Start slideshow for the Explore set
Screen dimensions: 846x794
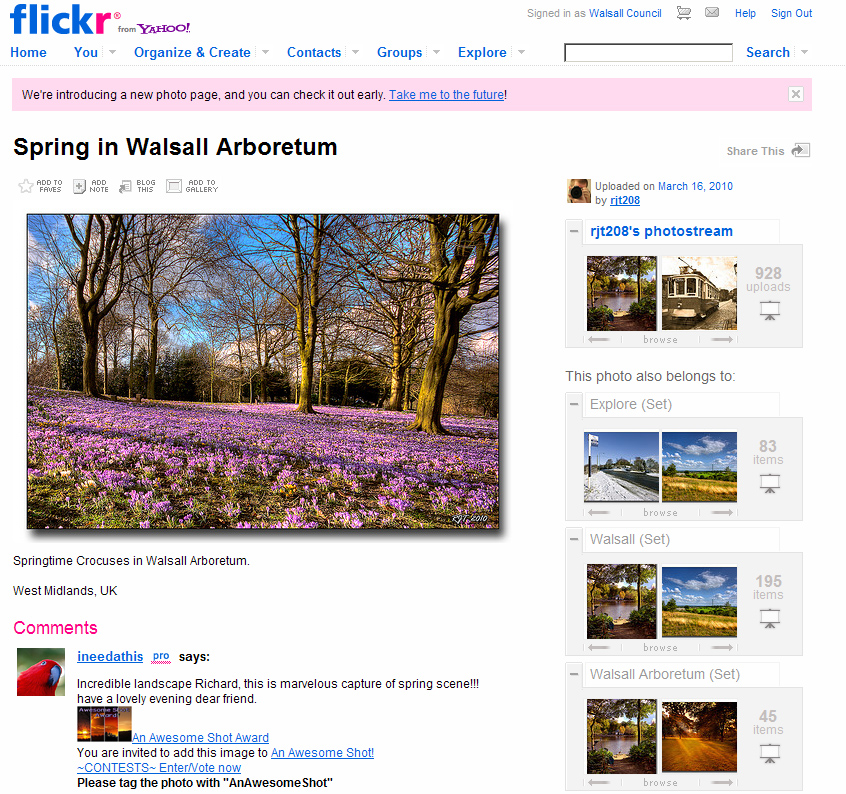click(770, 483)
